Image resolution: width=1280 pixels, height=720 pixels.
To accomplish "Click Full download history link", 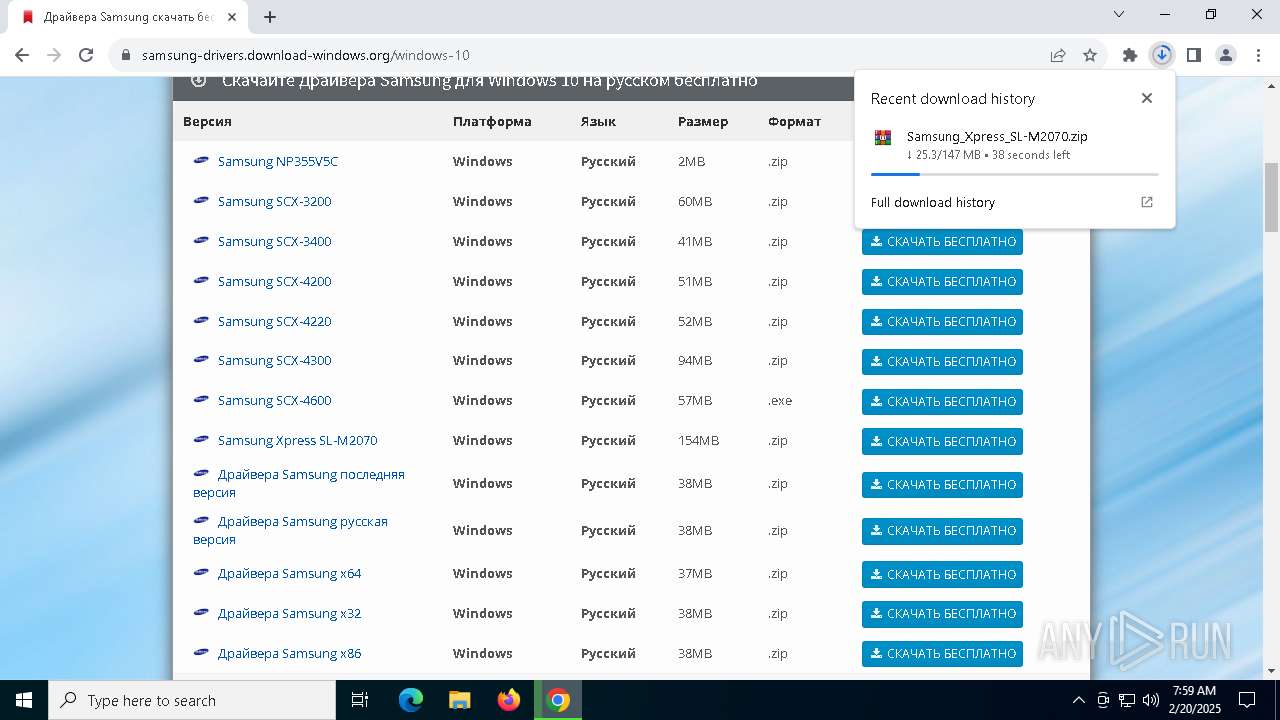I will (933, 202).
